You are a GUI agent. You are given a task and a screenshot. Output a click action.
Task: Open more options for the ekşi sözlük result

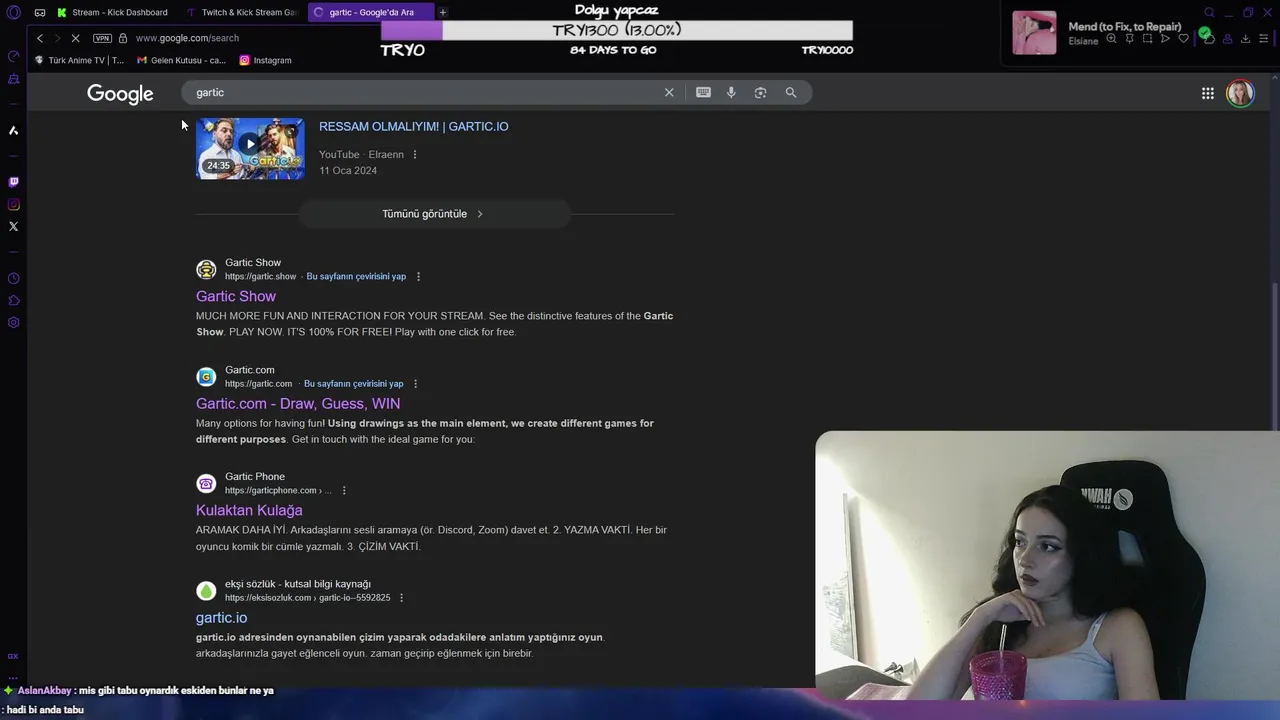click(401, 597)
